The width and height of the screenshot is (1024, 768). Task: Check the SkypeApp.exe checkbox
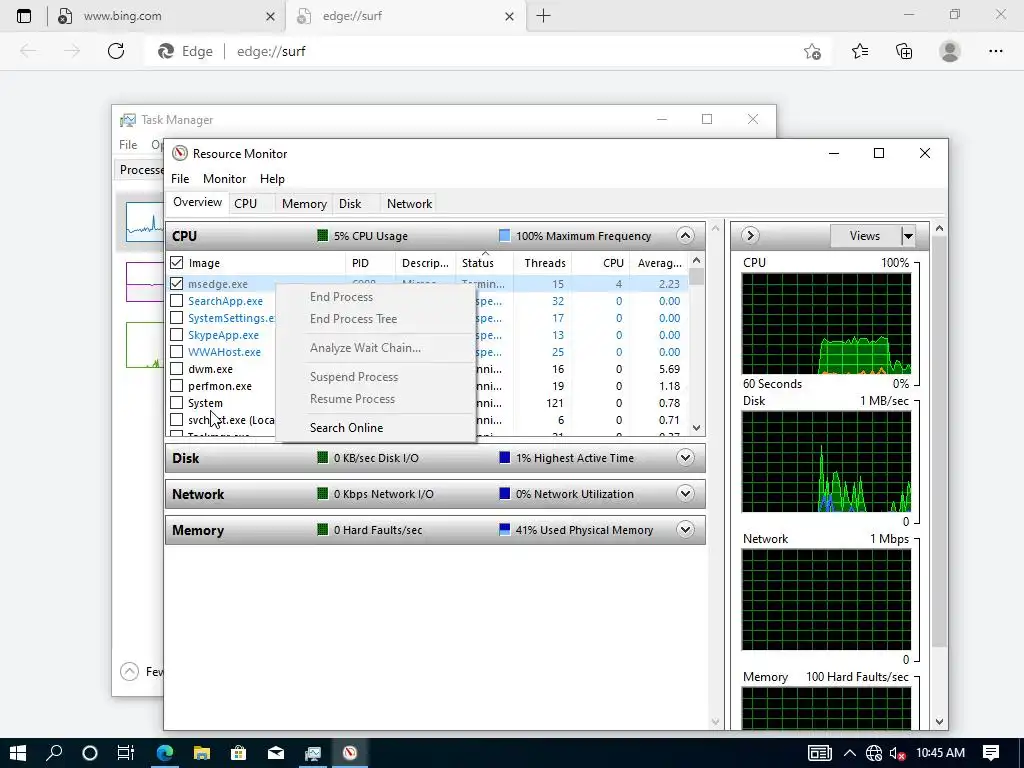tap(176, 334)
